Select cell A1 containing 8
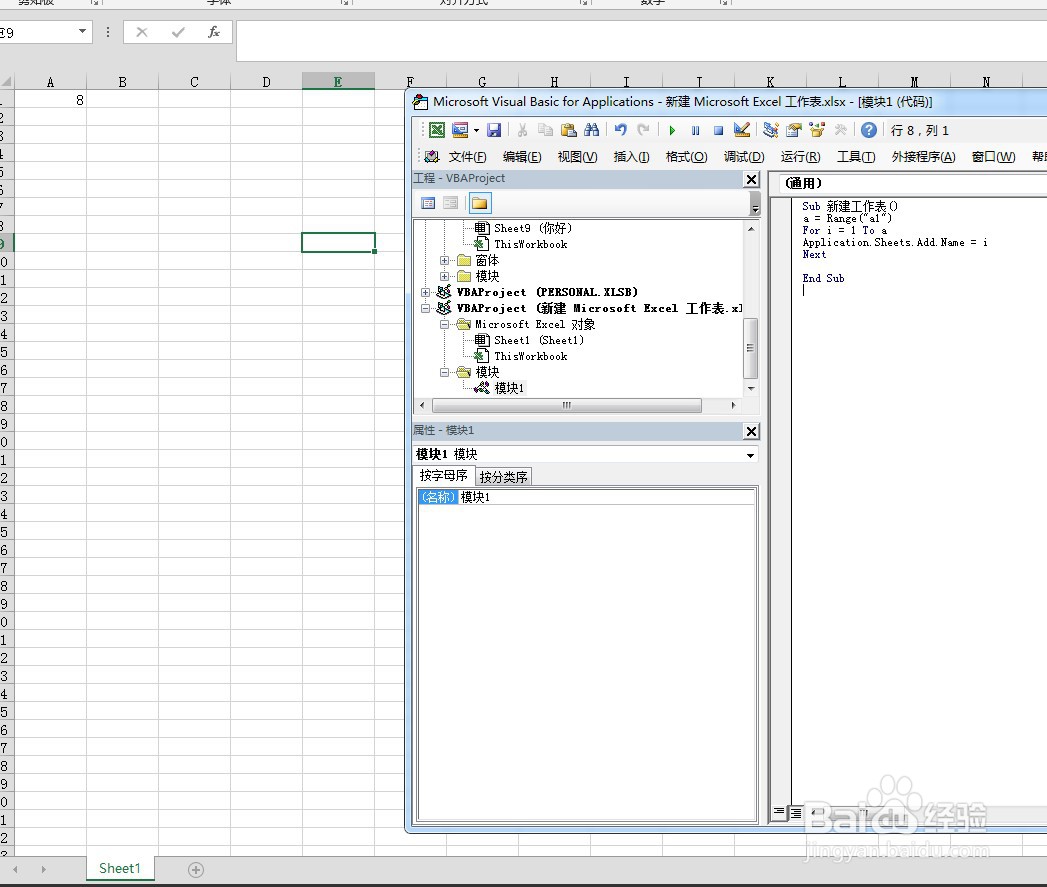This screenshot has width=1047, height=887. 51,100
